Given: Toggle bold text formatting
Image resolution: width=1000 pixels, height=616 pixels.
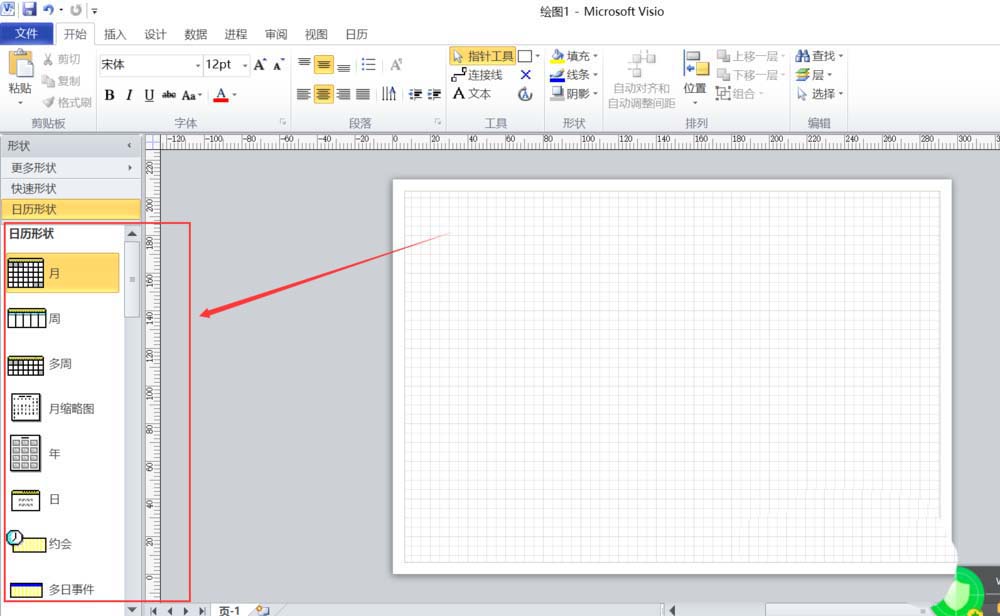Looking at the screenshot, I should coord(109,95).
